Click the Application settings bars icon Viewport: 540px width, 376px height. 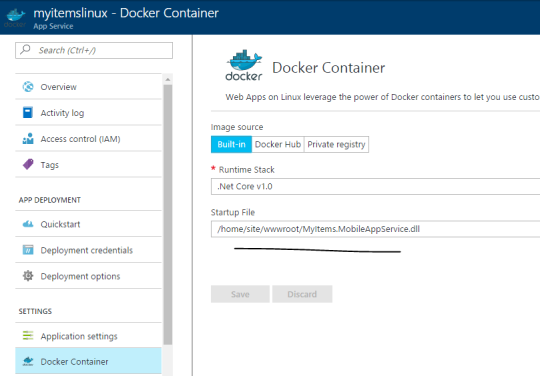[28, 335]
